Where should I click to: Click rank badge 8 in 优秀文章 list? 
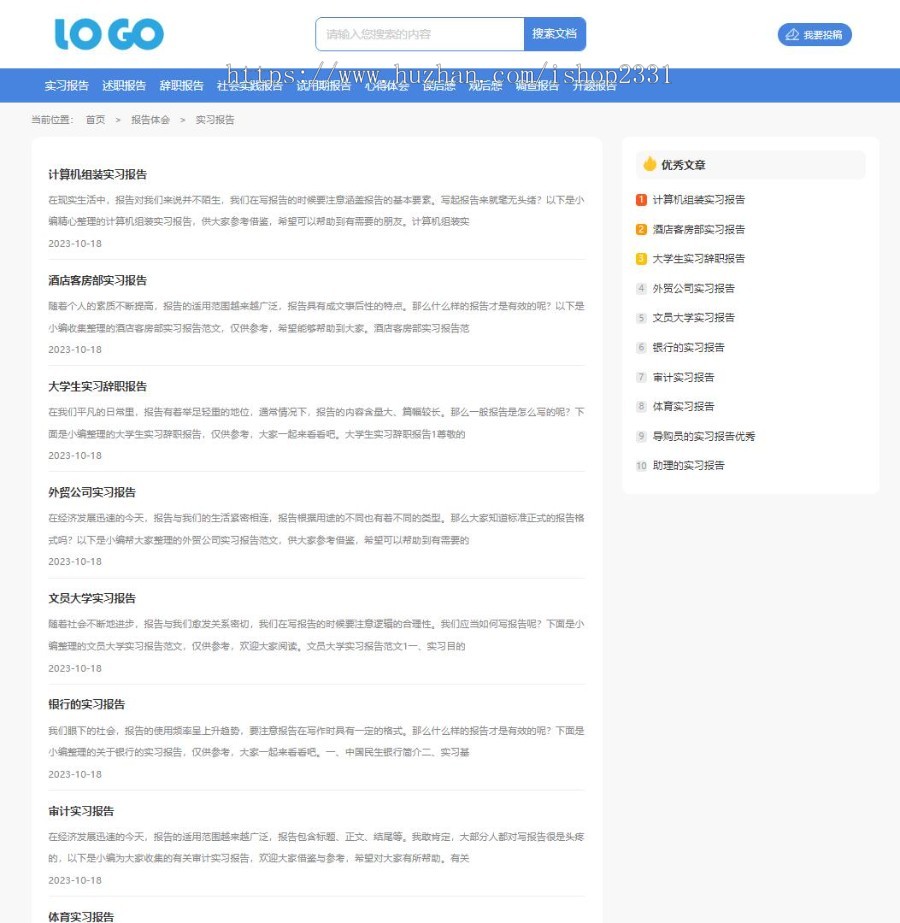point(641,407)
